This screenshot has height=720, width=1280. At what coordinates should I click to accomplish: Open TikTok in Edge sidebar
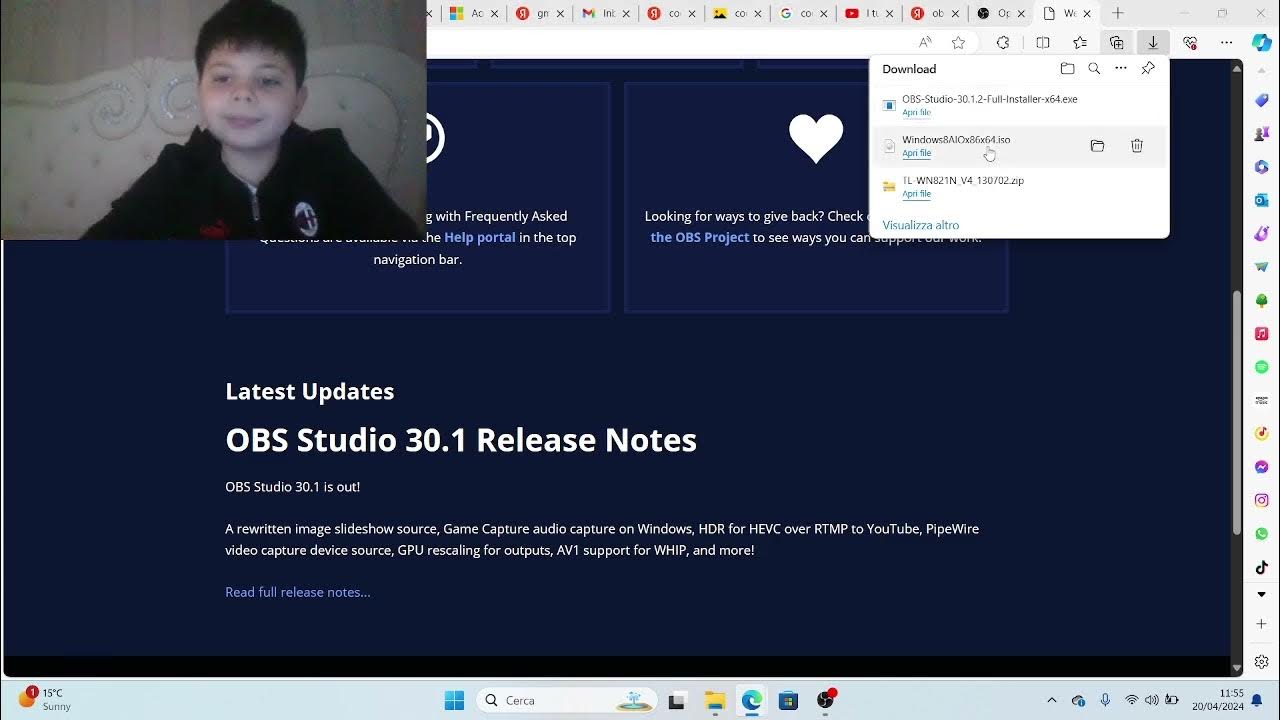coord(1262,567)
